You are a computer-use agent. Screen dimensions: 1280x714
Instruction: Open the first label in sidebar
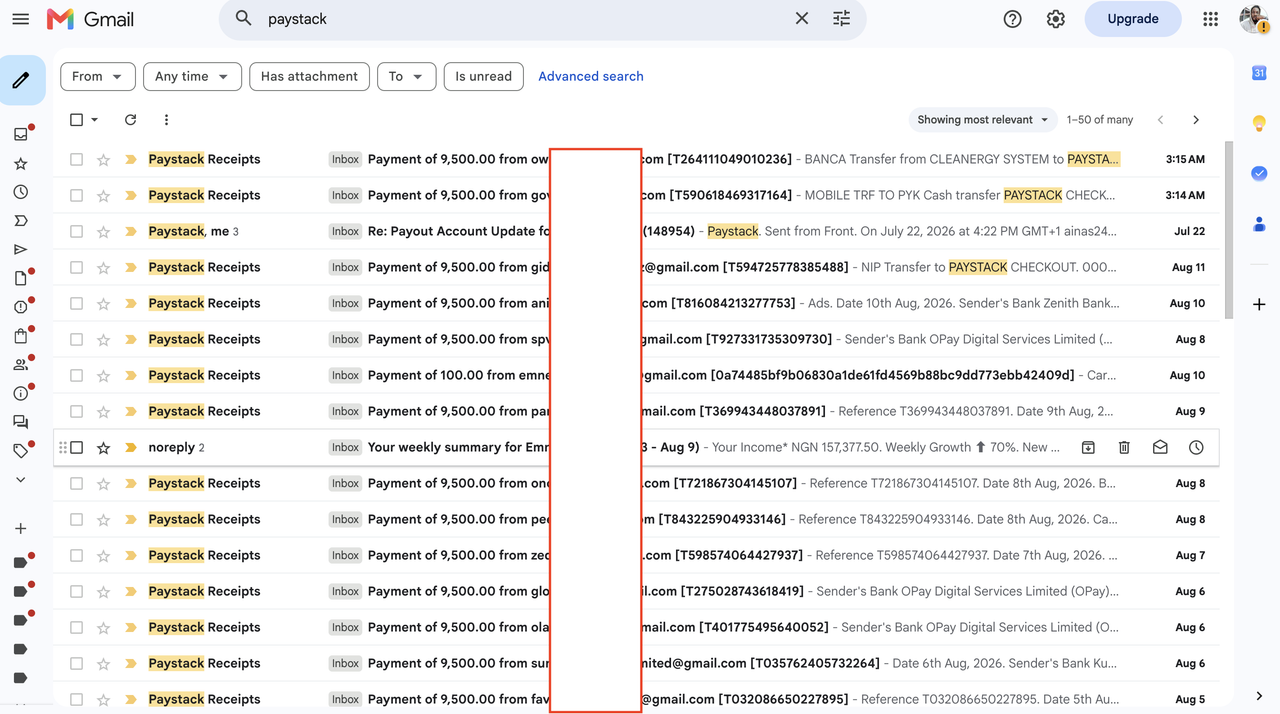pyautogui.click(x=21, y=562)
